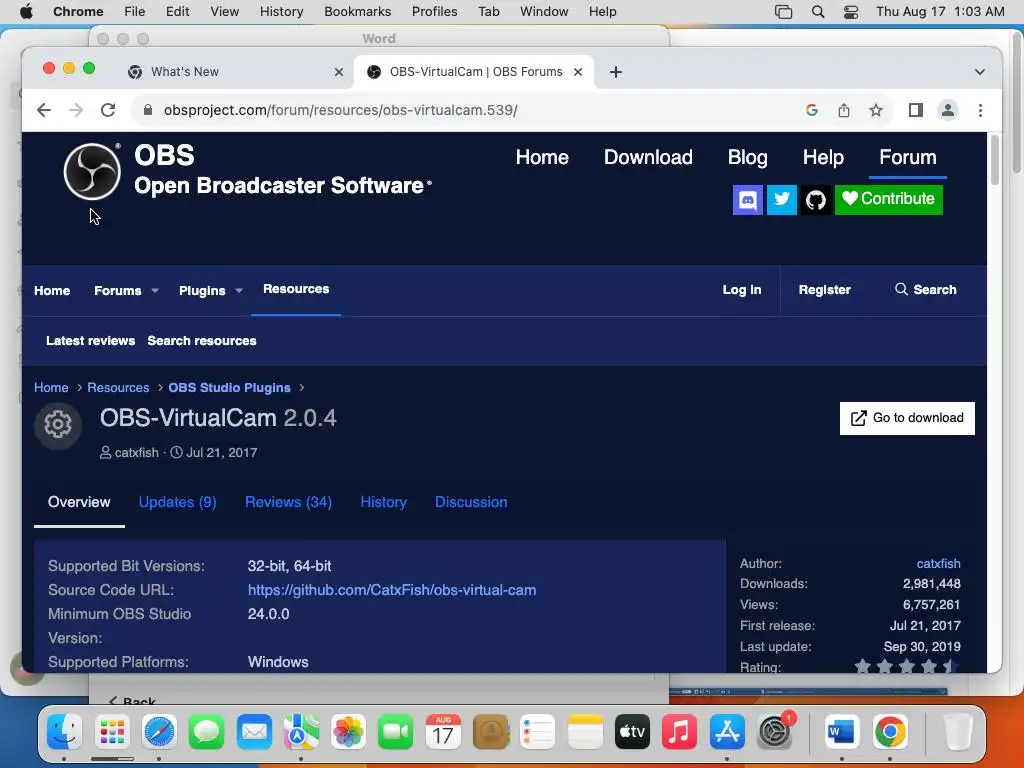This screenshot has height=768, width=1024.
Task: Close the What's New tab
Action: click(x=339, y=72)
